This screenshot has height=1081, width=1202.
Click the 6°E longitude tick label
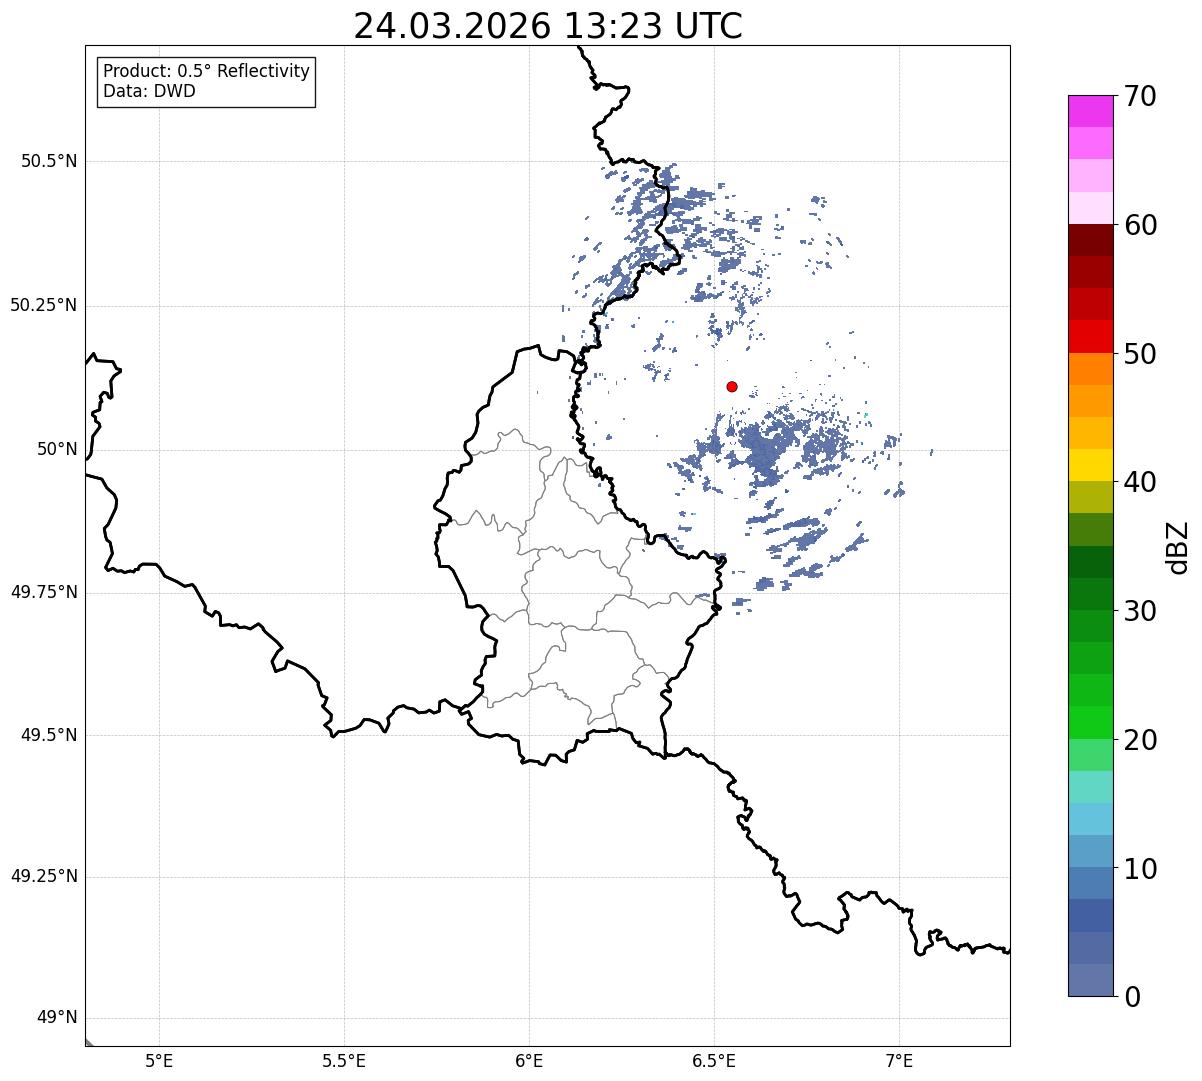(x=529, y=1061)
